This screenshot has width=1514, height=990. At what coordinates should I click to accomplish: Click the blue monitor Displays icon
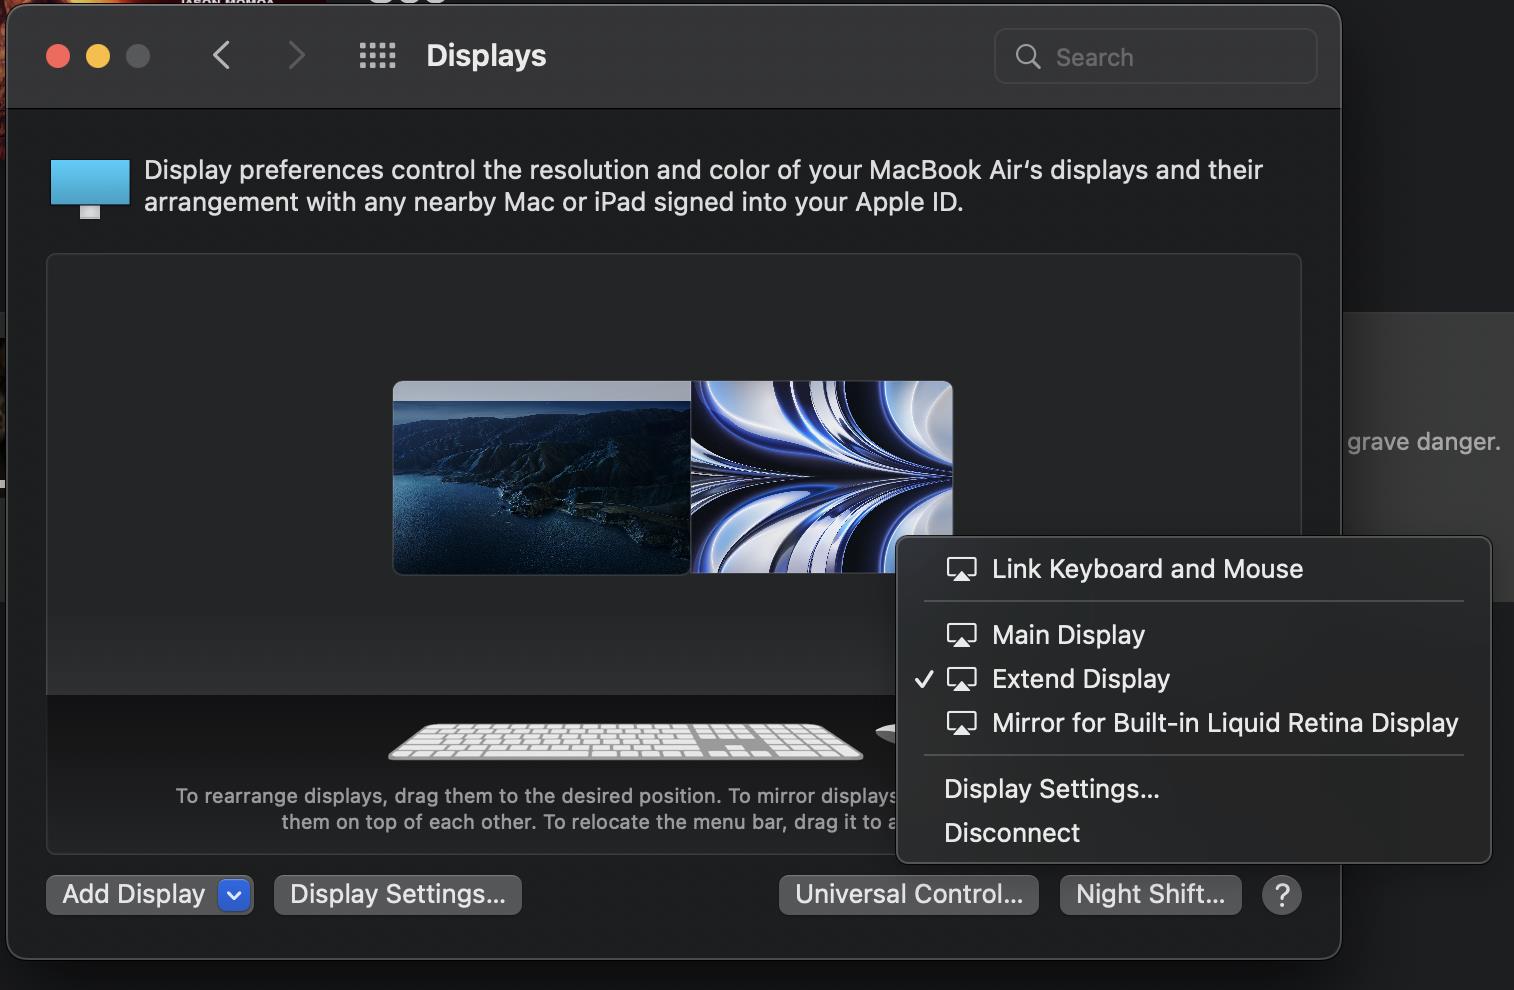pyautogui.click(x=90, y=187)
